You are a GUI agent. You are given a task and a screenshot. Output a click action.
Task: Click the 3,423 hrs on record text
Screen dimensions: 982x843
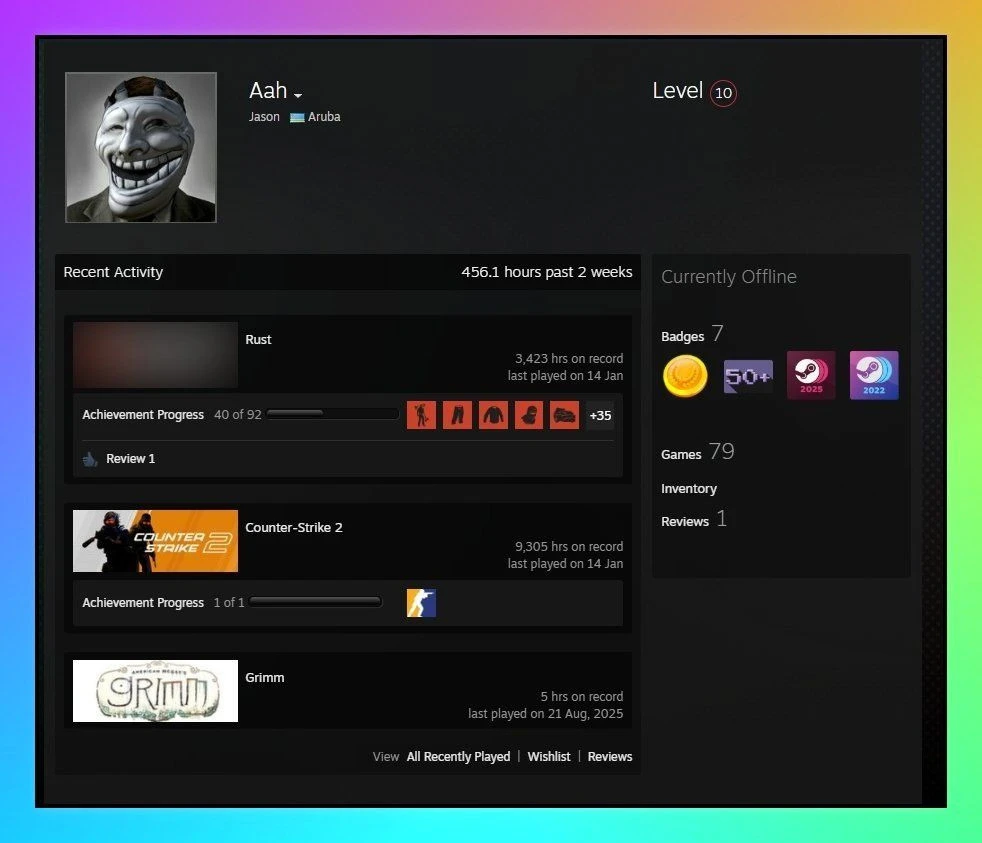click(569, 359)
